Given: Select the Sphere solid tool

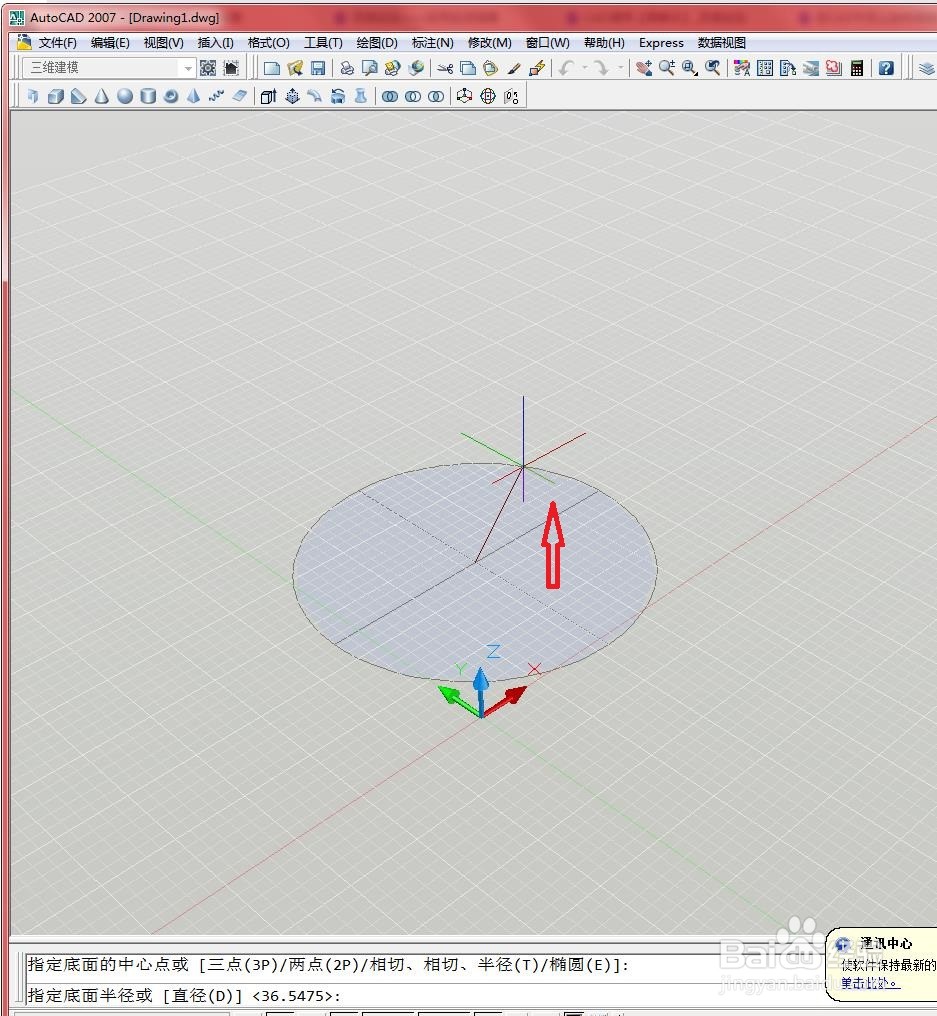Looking at the screenshot, I should tap(125, 97).
